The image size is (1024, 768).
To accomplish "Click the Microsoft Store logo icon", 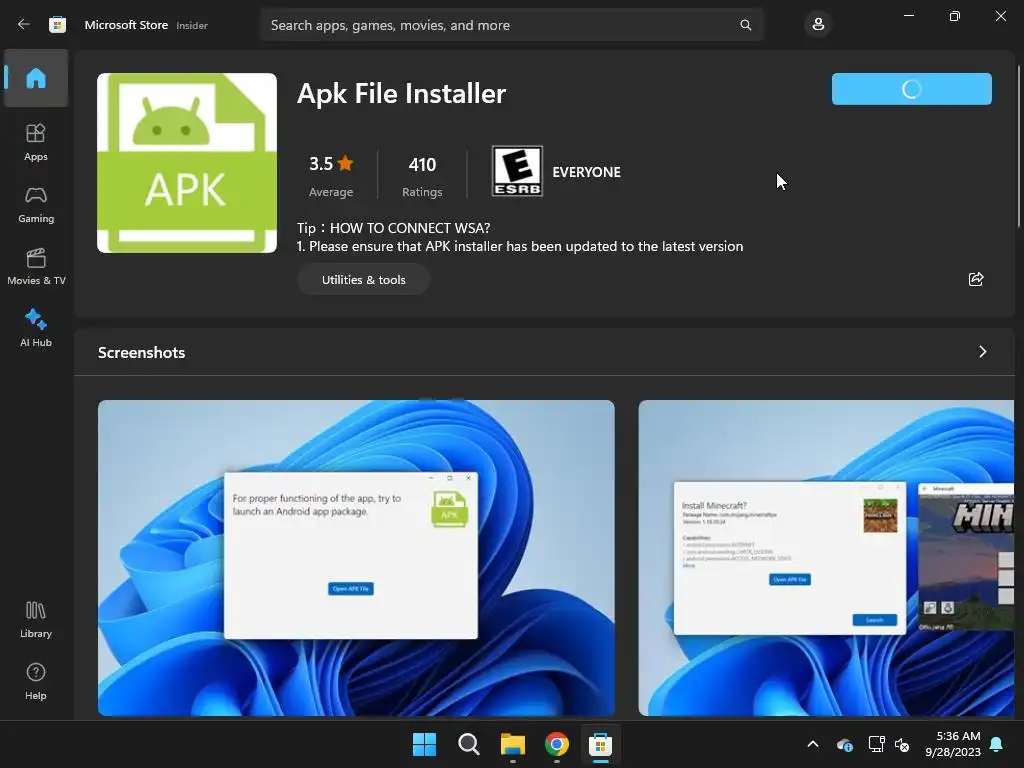I will (x=57, y=25).
